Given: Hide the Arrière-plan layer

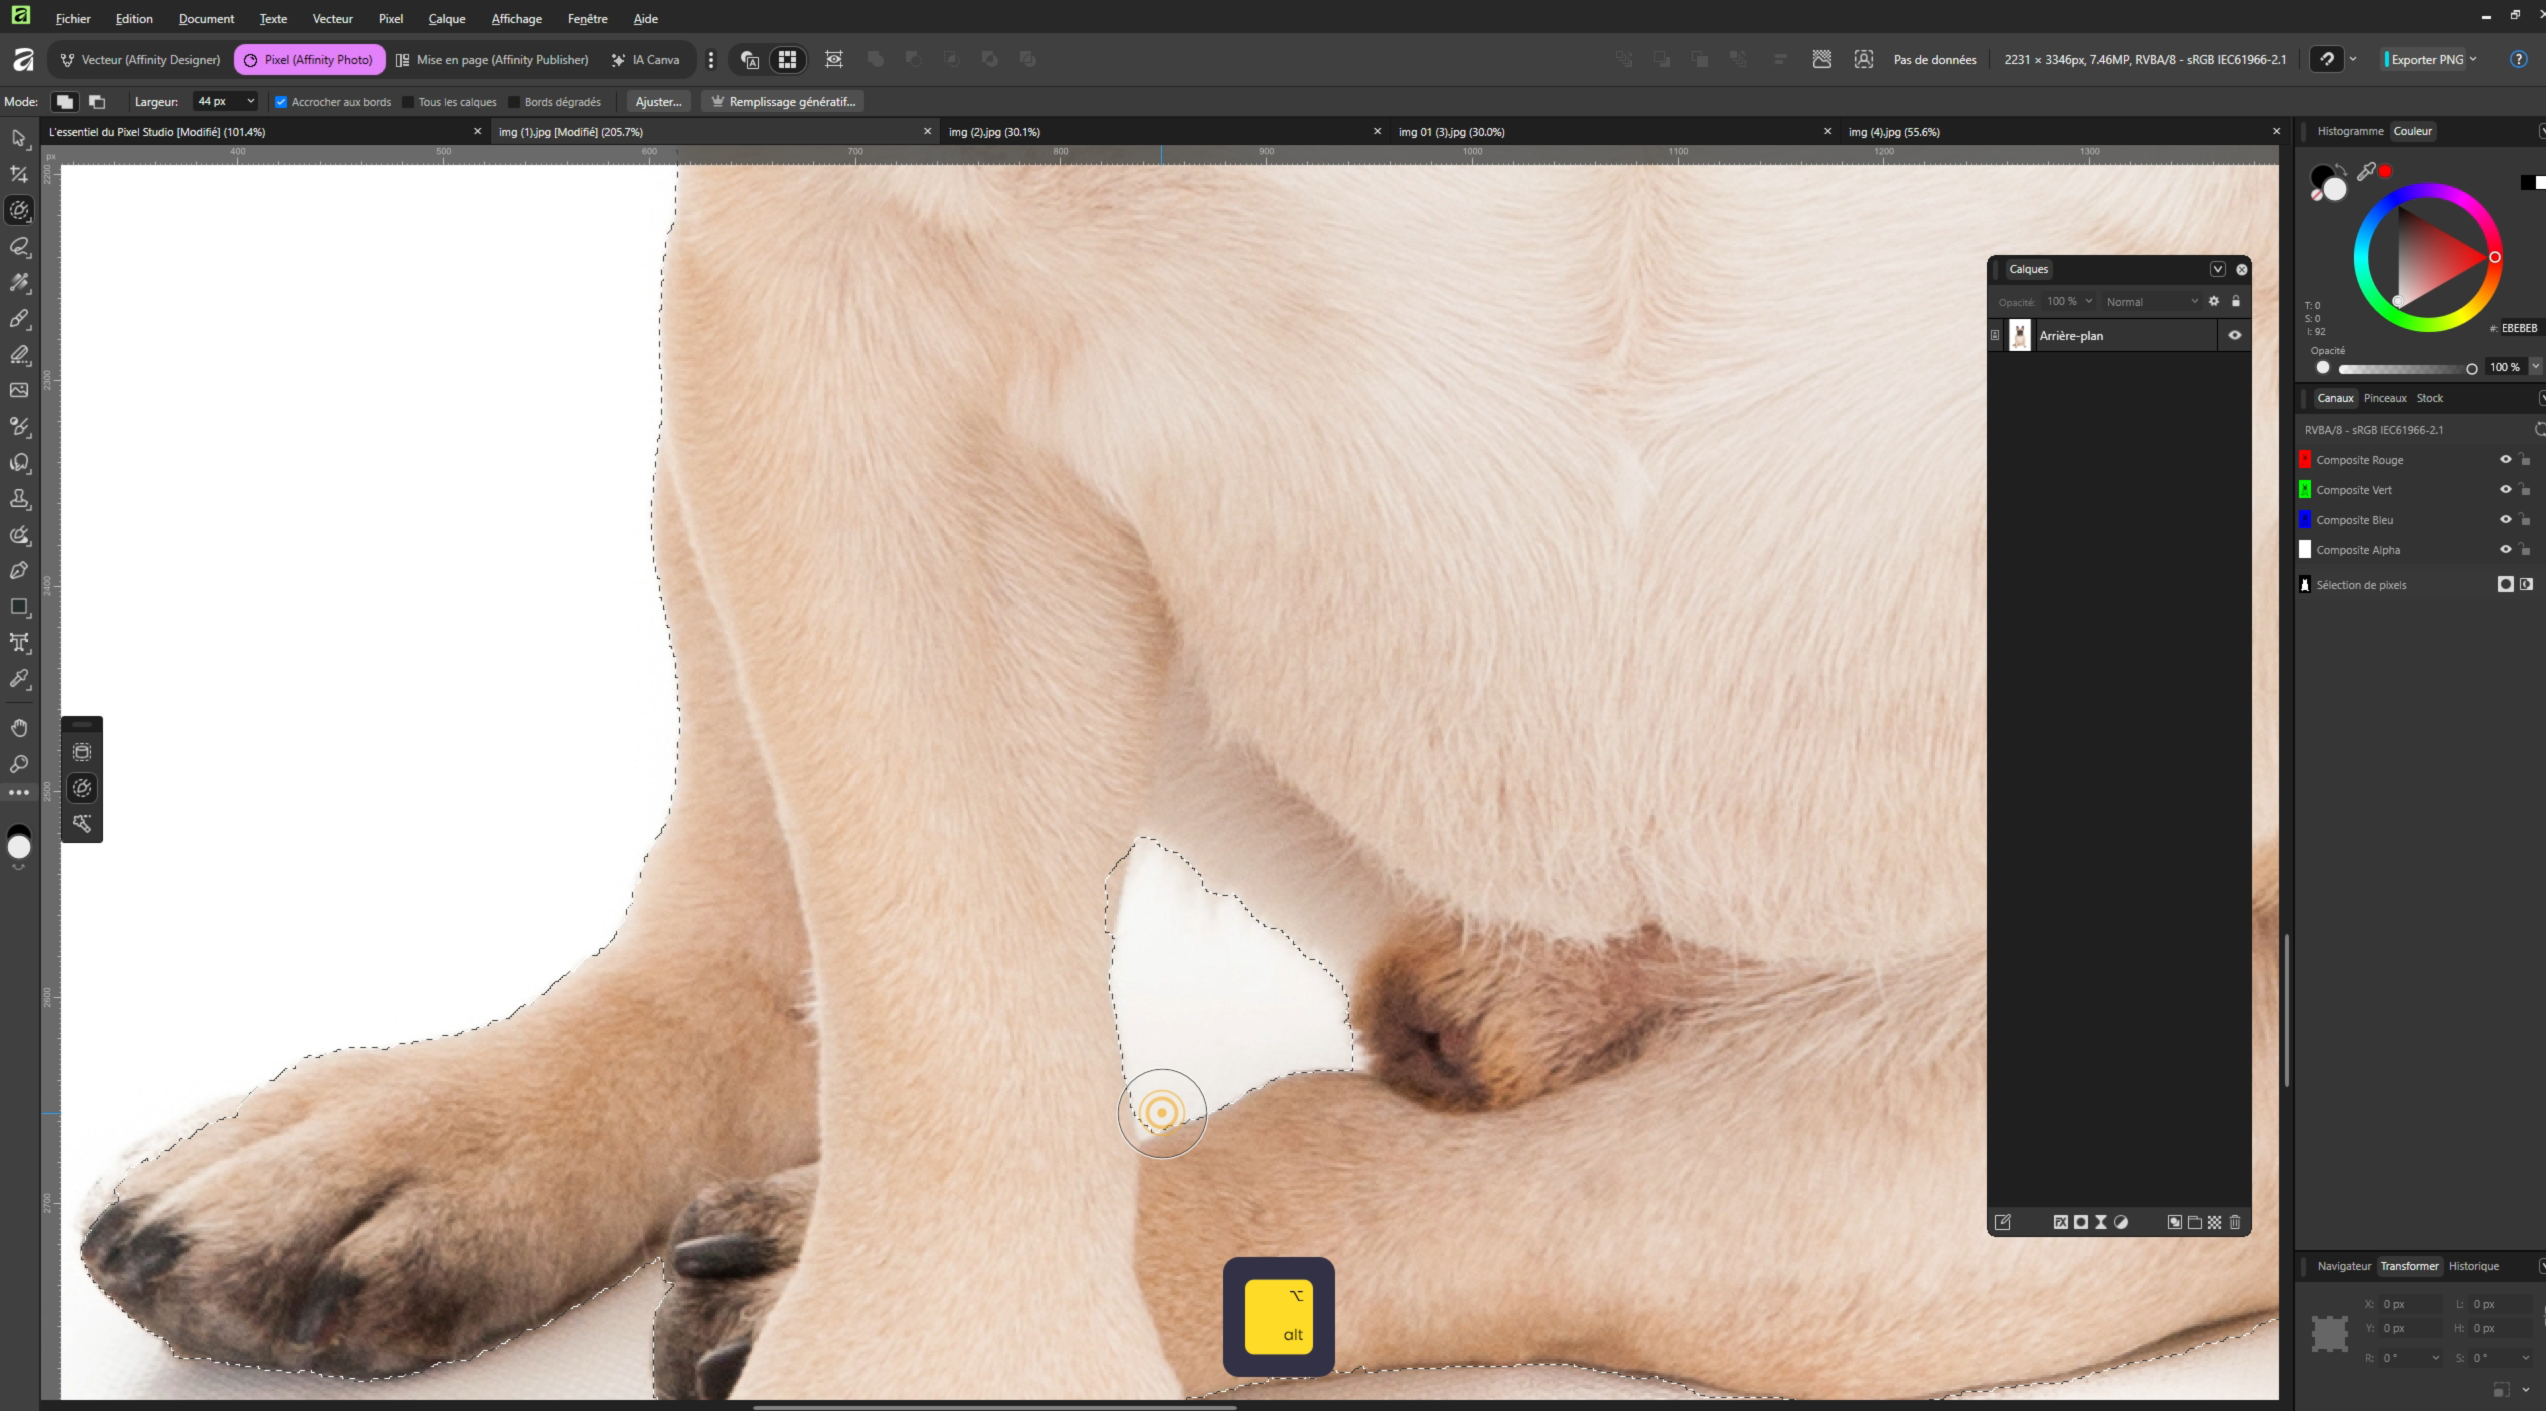Looking at the screenshot, I should (x=2234, y=336).
